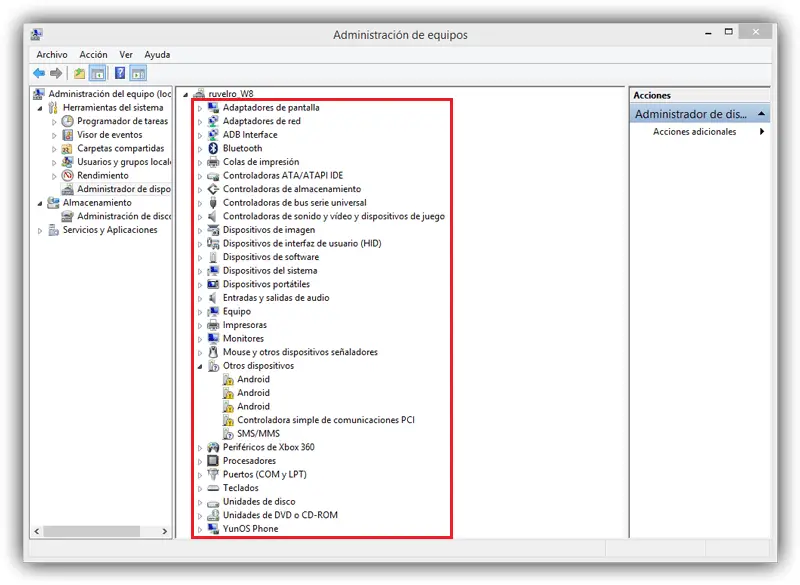Image resolution: width=800 pixels, height=585 pixels.
Task: Open the Archivo menu
Action: coord(52,55)
